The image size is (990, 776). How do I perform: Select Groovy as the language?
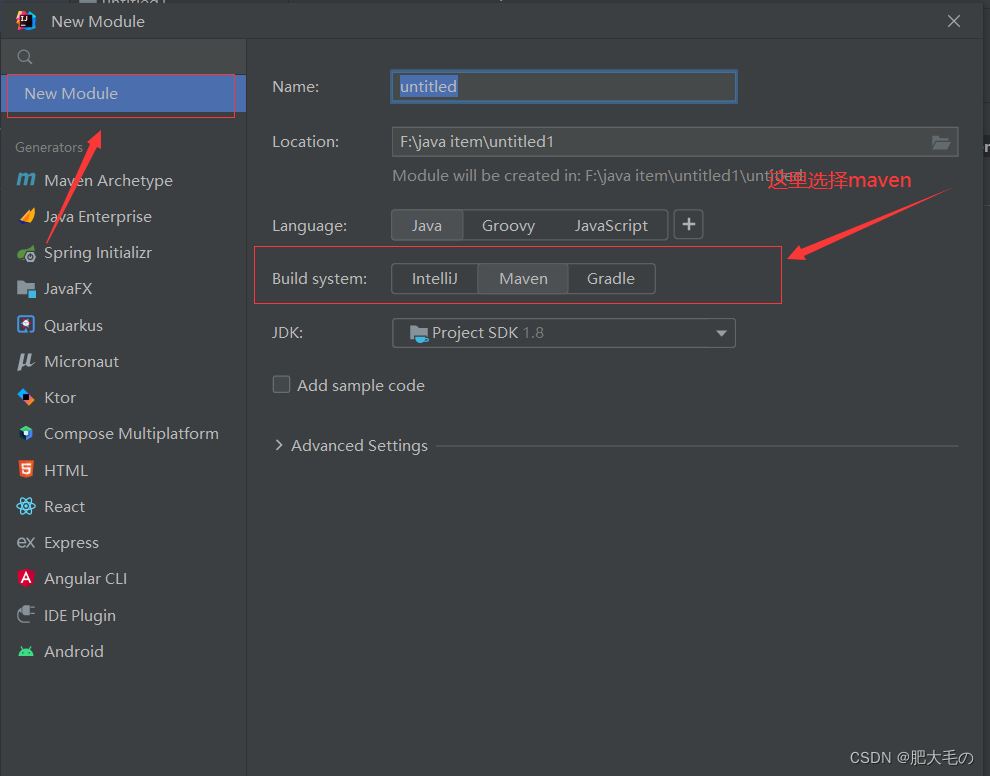pyautogui.click(x=508, y=225)
